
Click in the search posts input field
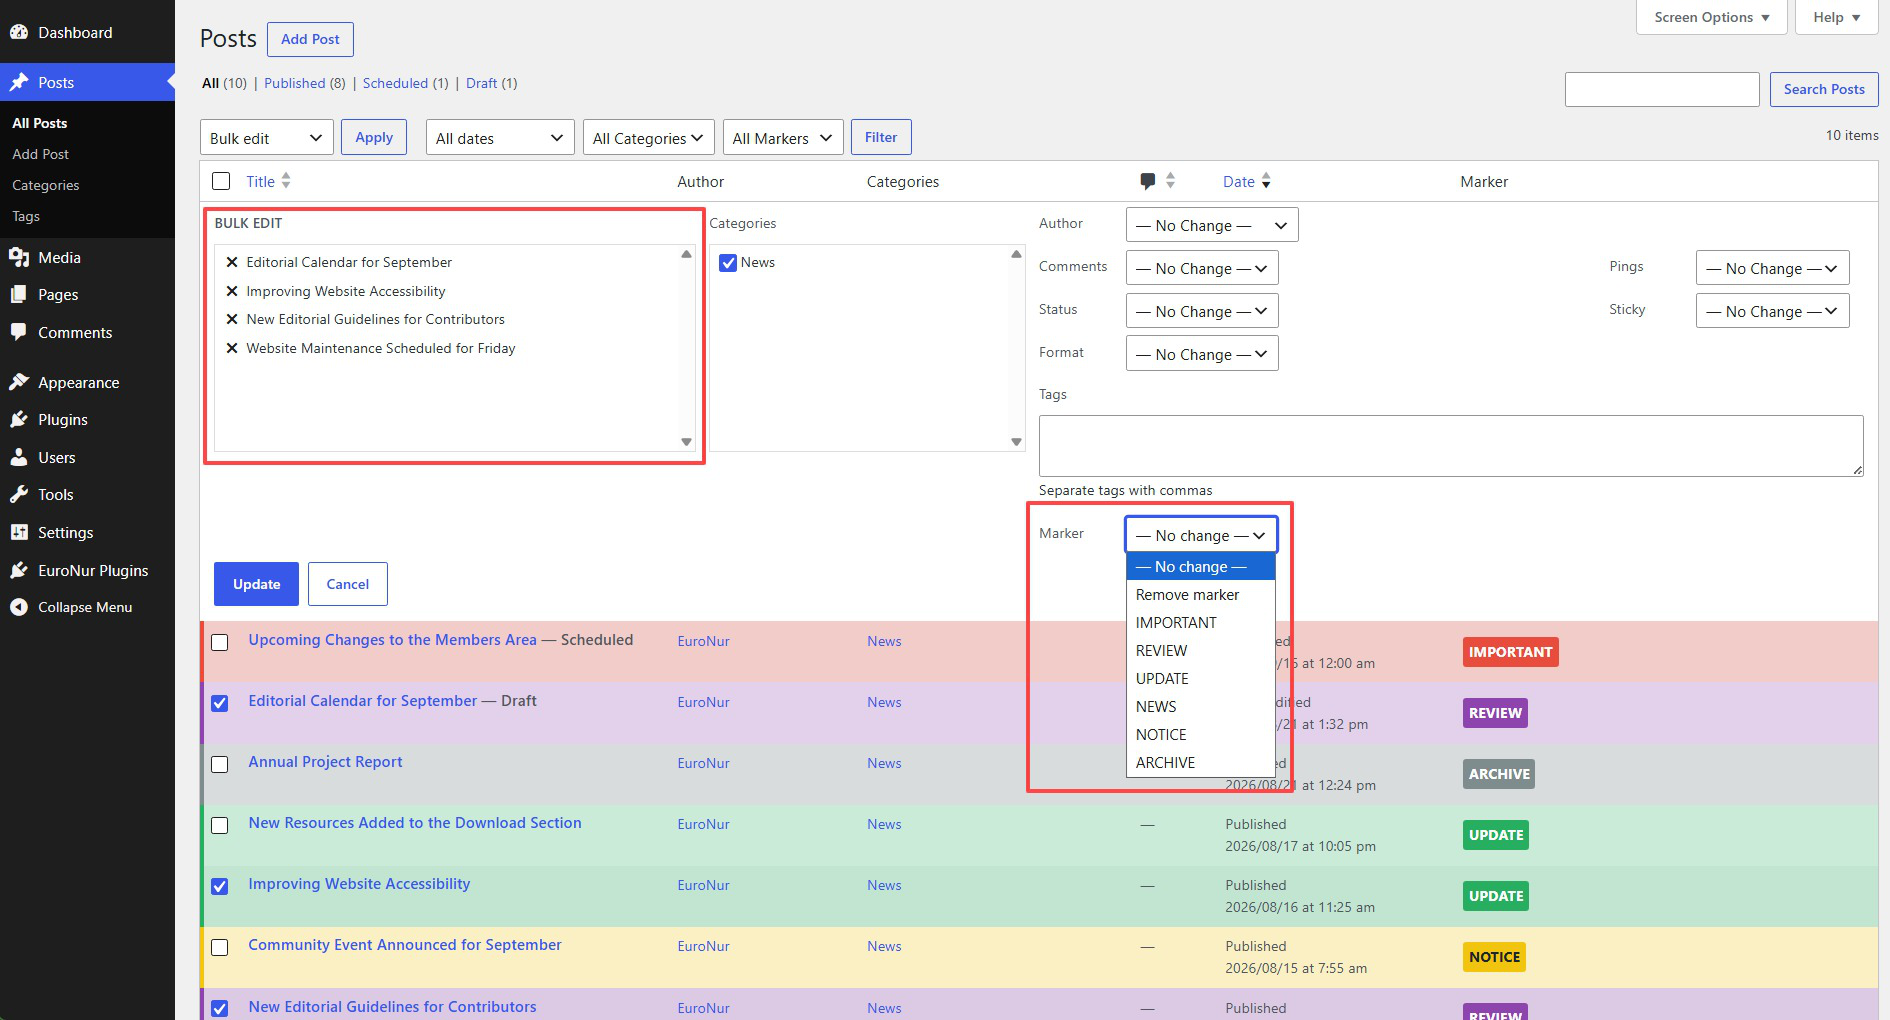[x=1662, y=89]
